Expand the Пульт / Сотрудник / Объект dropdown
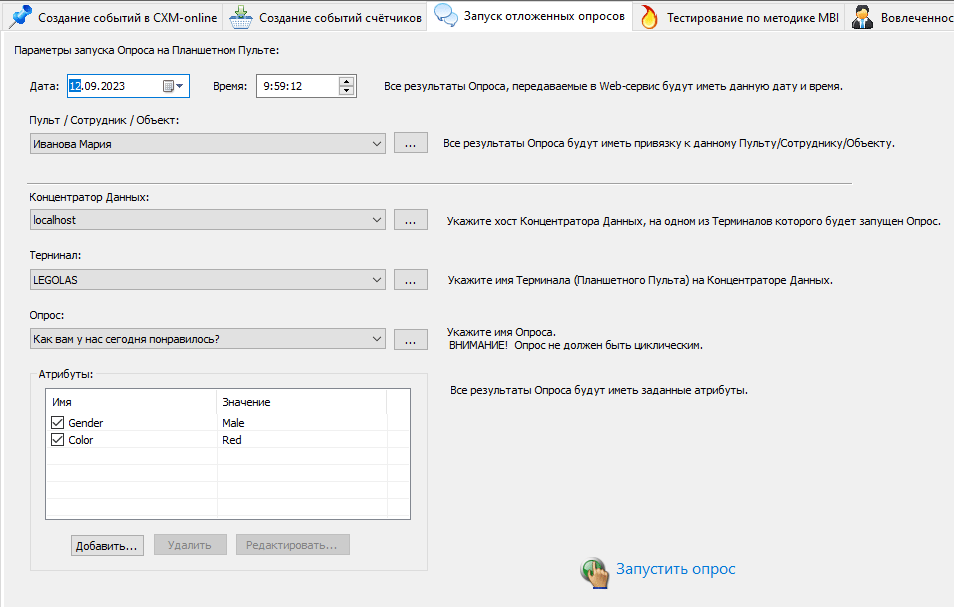This screenshot has width=954, height=607. pyautogui.click(x=376, y=144)
